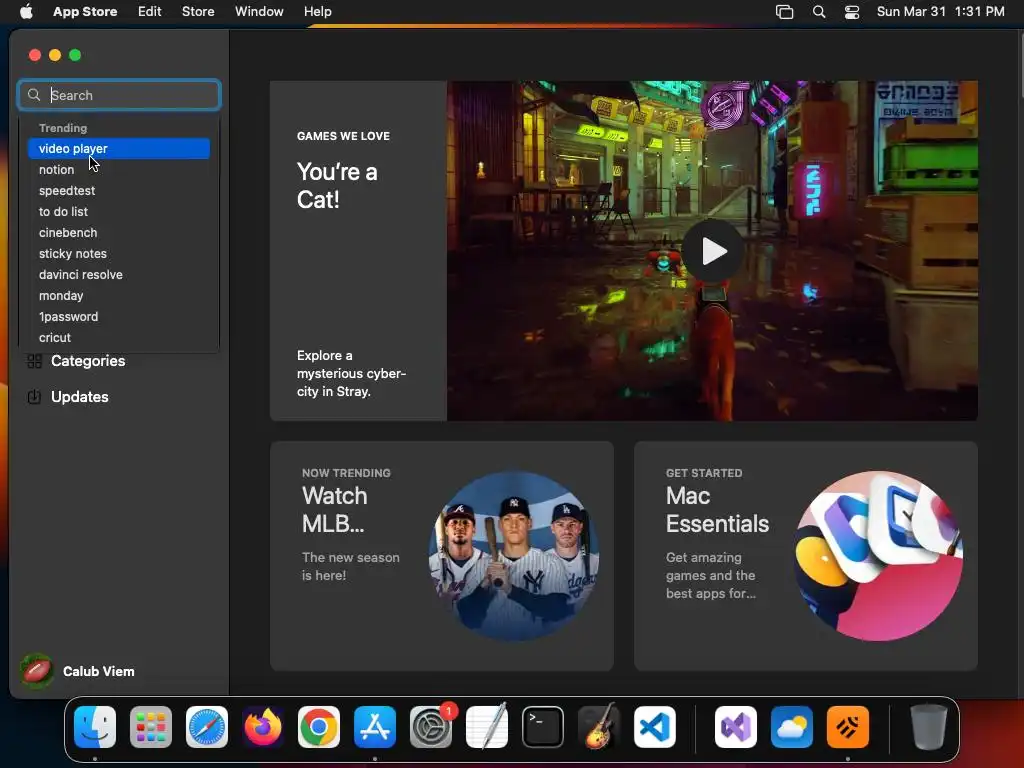
Task: Select trending search 'monday'
Action: (119, 296)
